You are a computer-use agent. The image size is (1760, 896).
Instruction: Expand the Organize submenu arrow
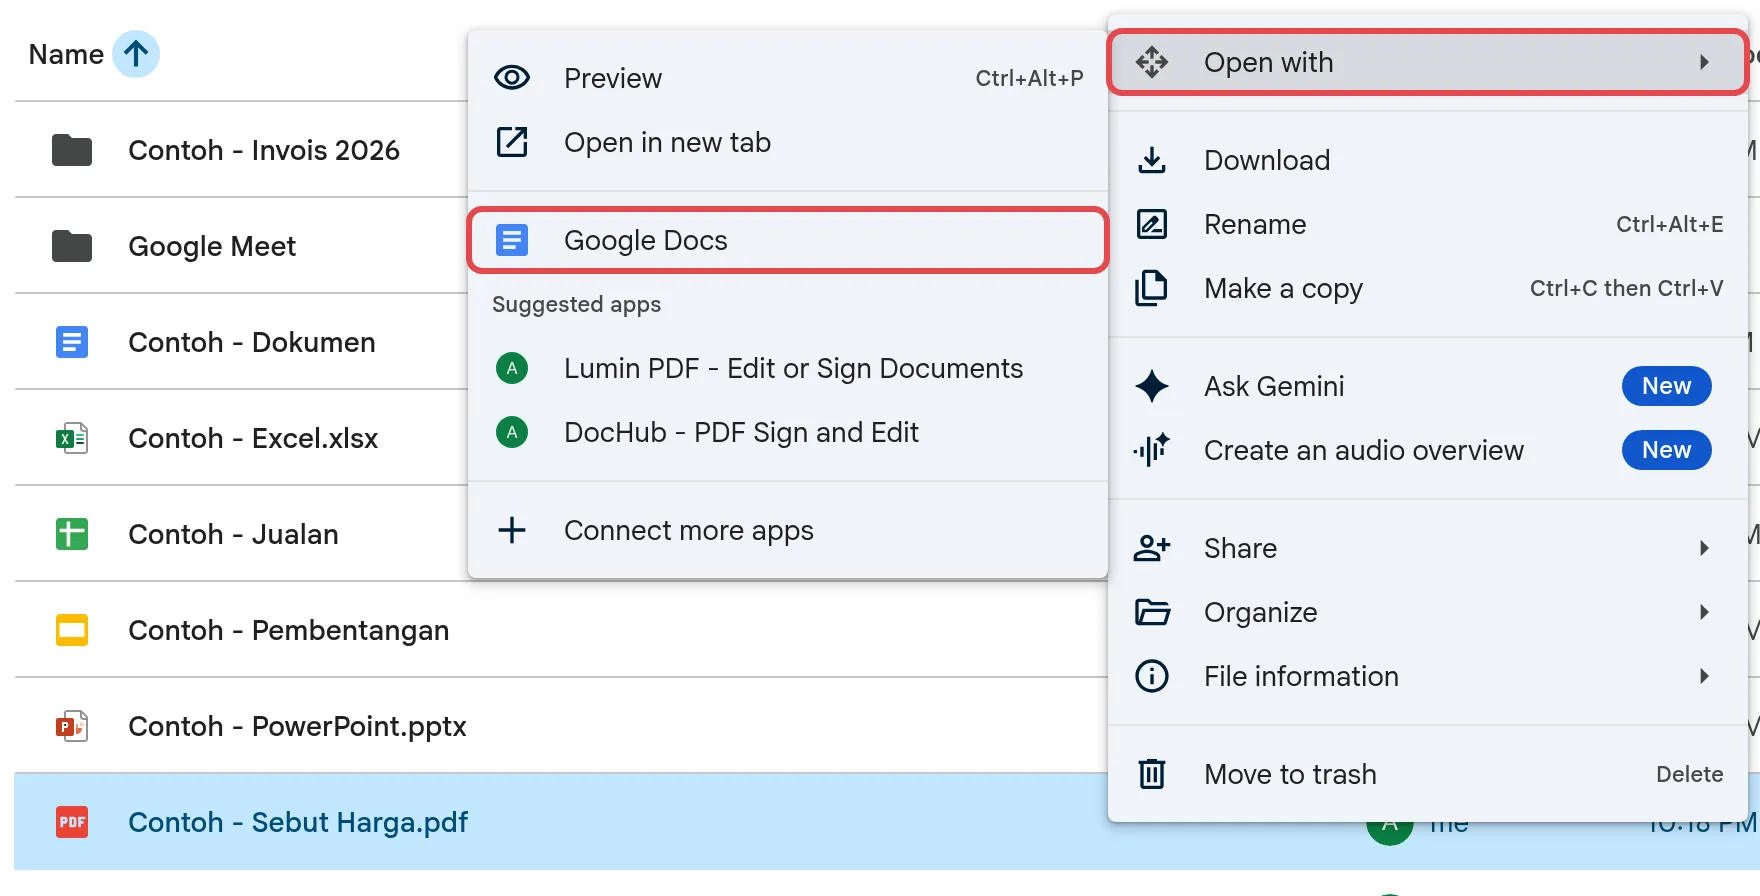1704,612
